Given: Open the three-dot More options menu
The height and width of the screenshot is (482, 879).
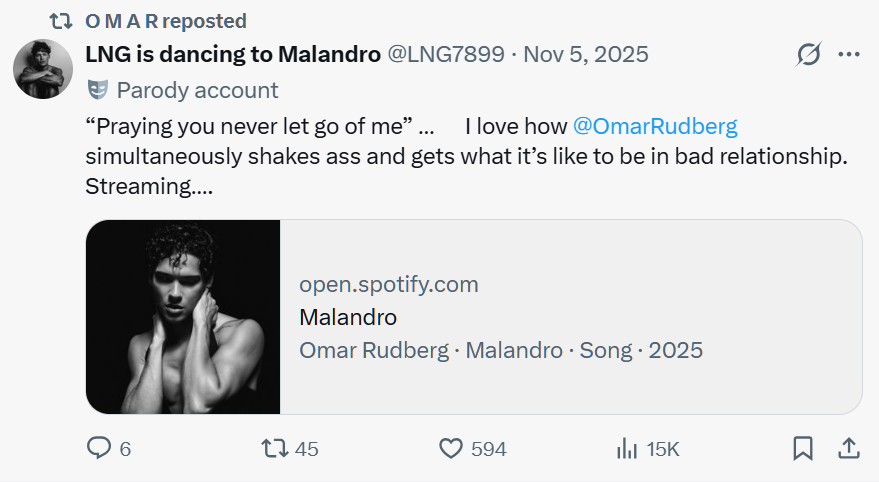Looking at the screenshot, I should (x=848, y=55).
